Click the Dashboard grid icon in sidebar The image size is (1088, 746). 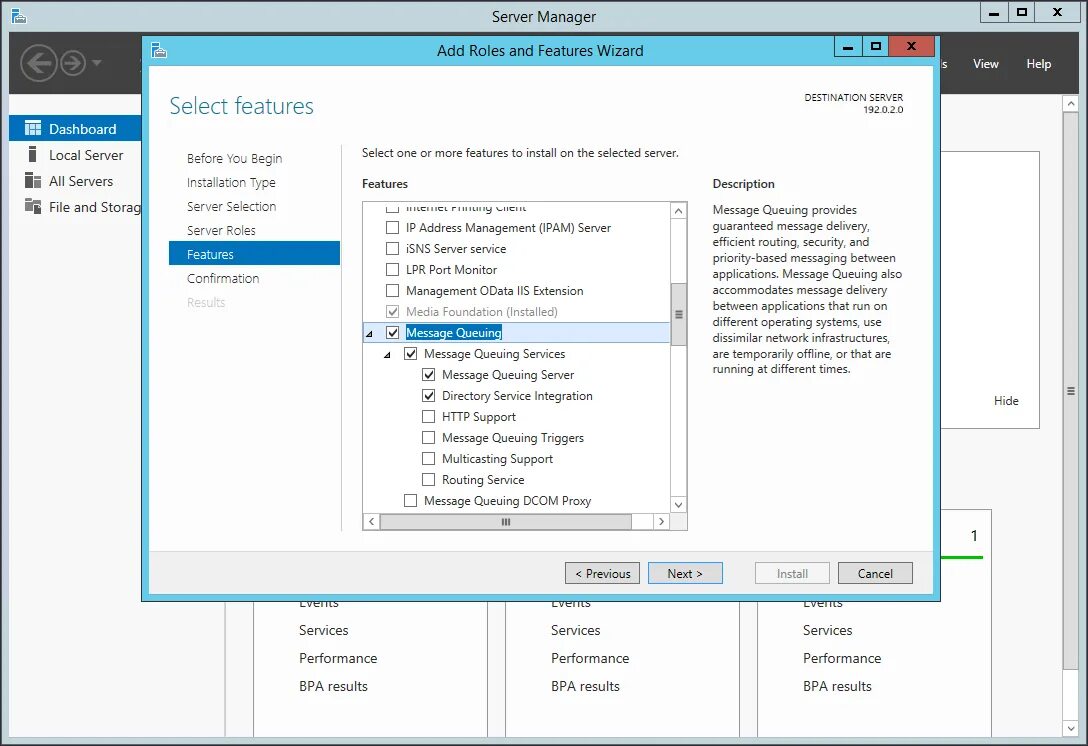click(x=33, y=128)
